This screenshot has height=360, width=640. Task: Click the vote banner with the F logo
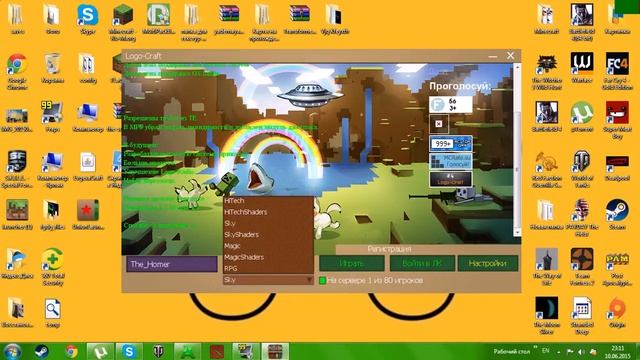[x=451, y=104]
